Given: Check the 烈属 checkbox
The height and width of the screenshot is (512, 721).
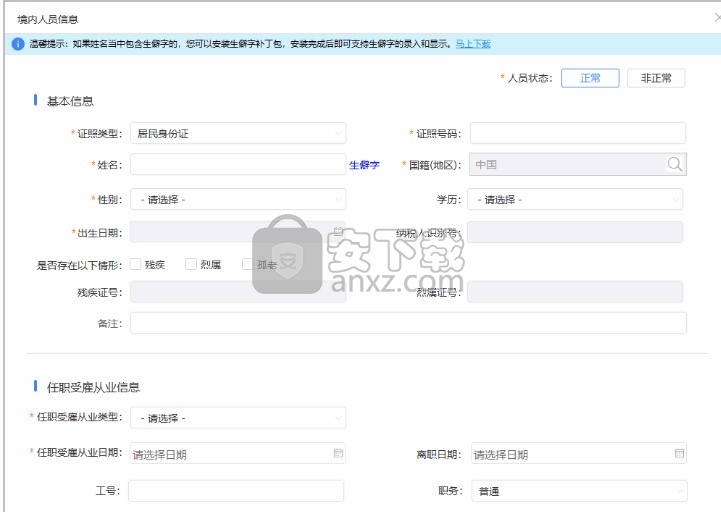Looking at the screenshot, I should pyautogui.click(x=191, y=264).
